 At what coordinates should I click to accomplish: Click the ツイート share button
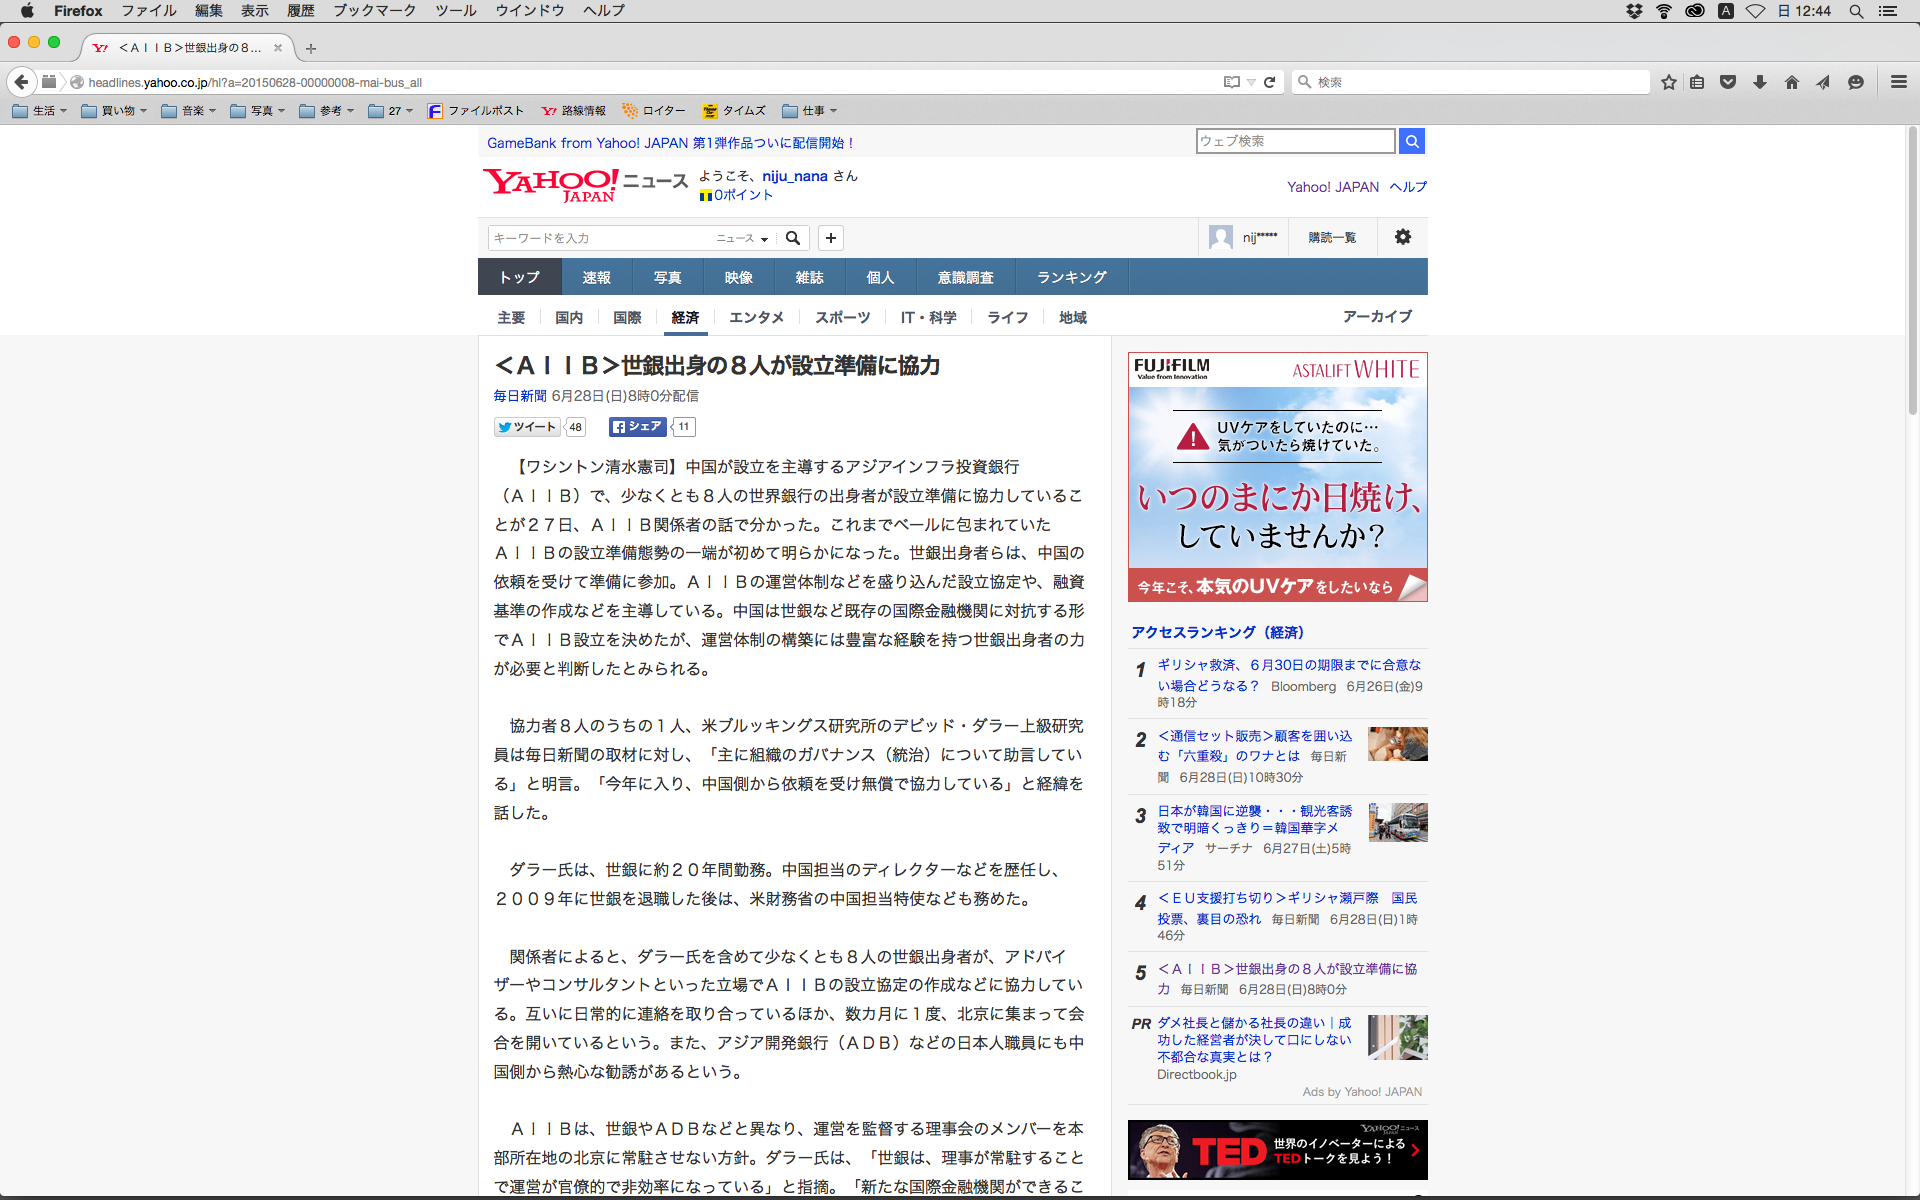(527, 427)
